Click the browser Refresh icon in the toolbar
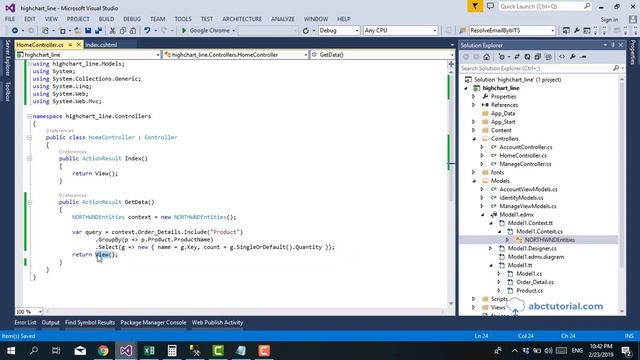This screenshot has width=640, height=360. (306, 31)
